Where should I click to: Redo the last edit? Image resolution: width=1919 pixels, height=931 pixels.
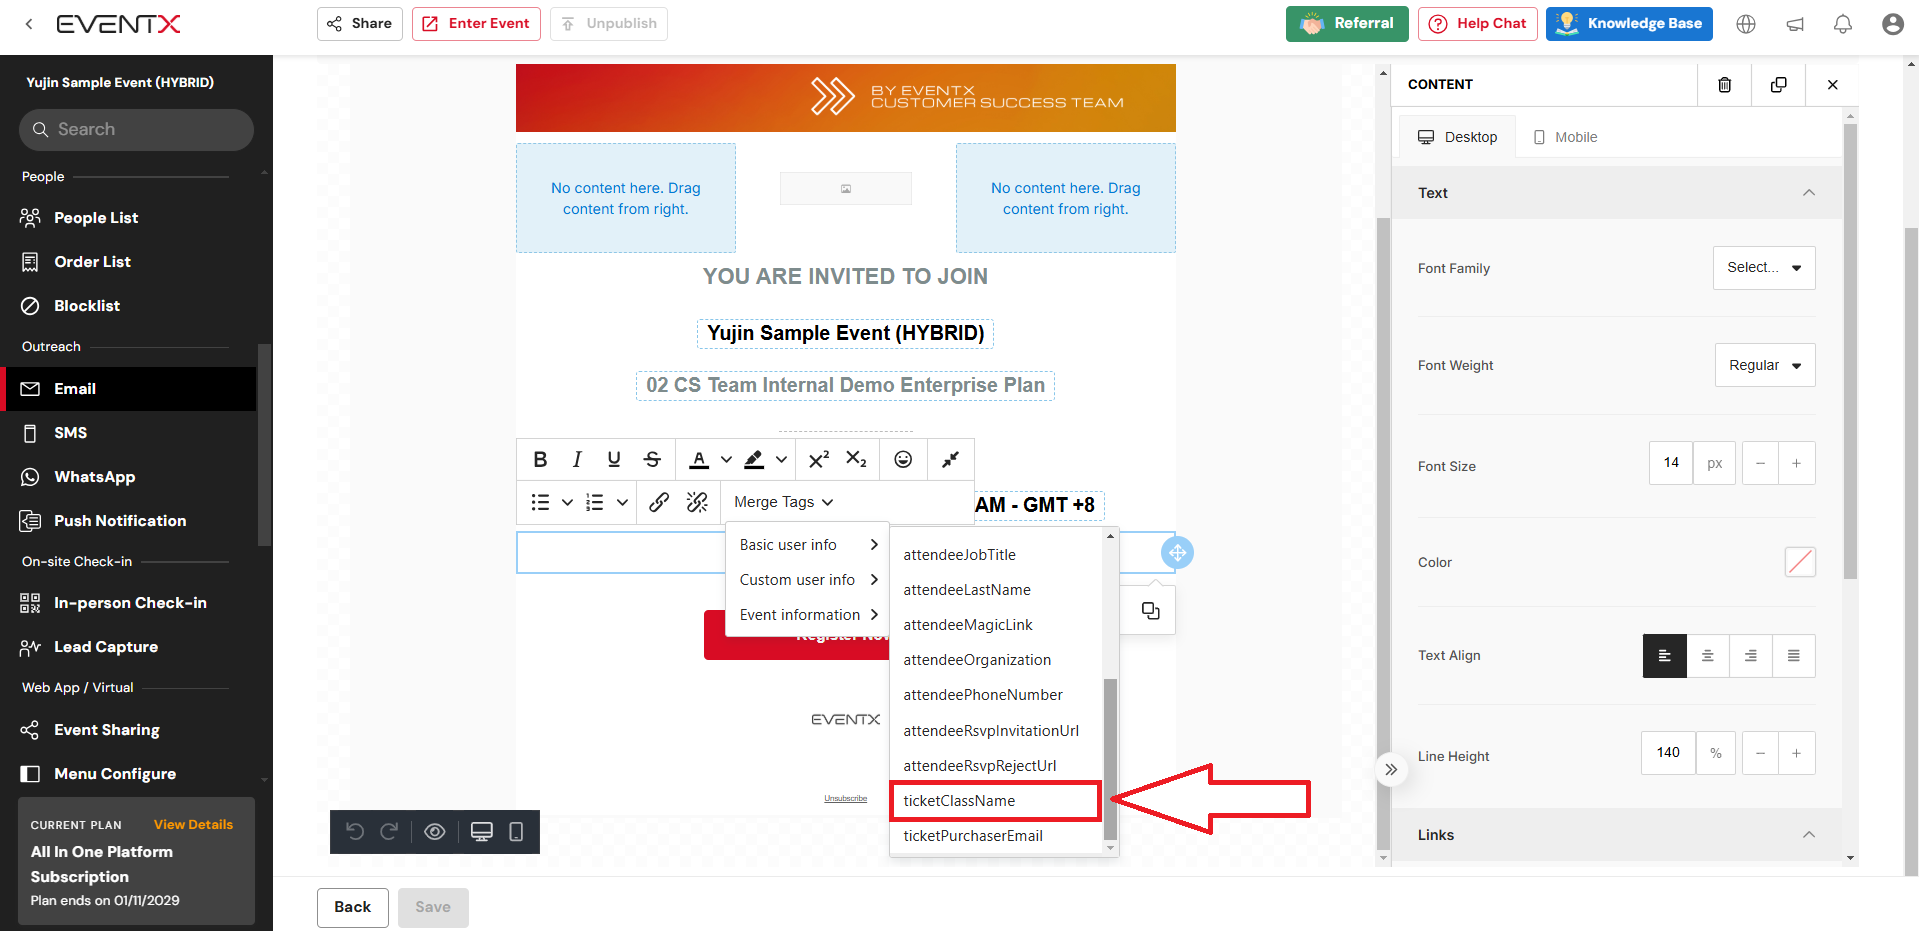tap(389, 831)
